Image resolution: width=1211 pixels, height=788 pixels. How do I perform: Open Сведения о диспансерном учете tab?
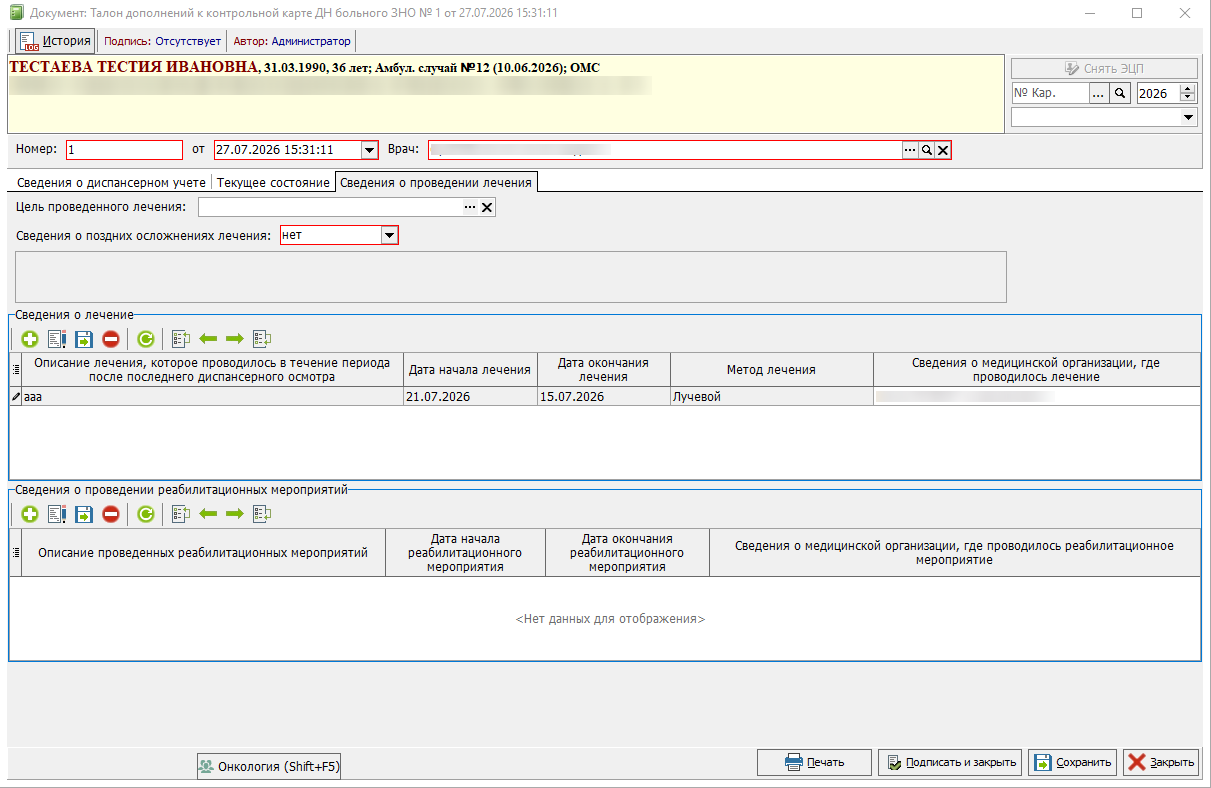[111, 183]
